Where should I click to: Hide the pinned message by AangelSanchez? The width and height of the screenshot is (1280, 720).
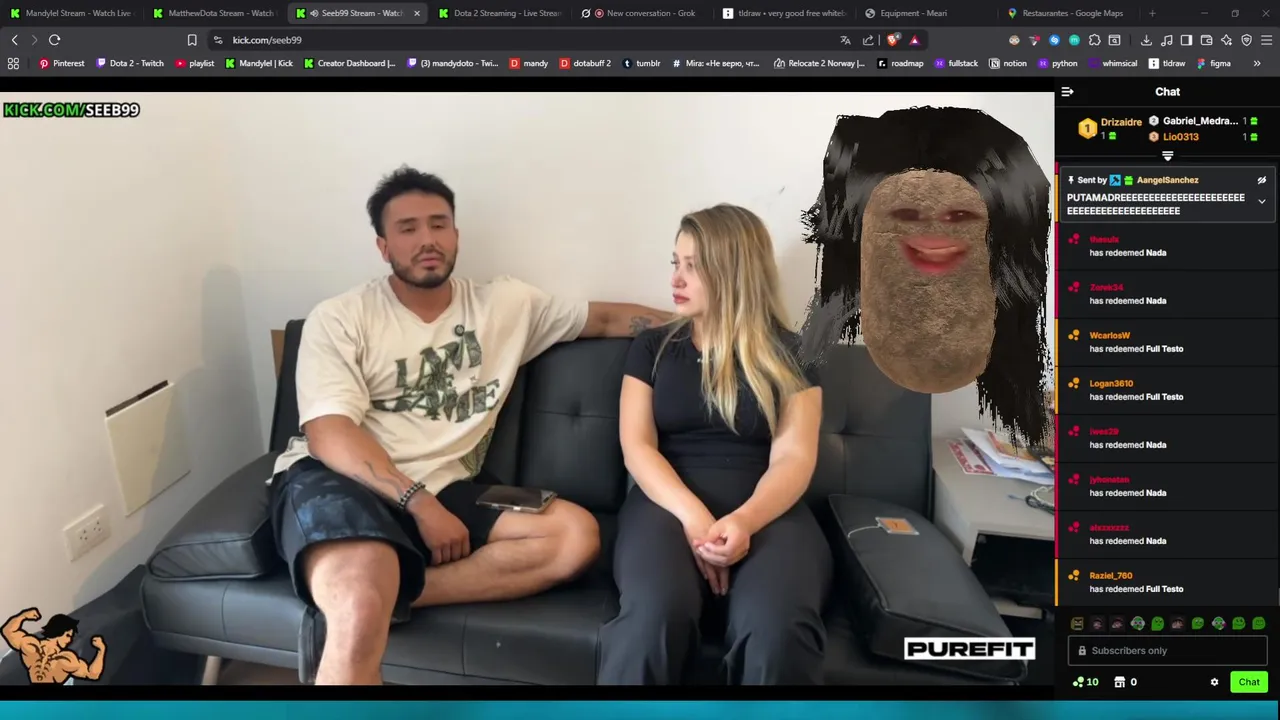(1262, 180)
